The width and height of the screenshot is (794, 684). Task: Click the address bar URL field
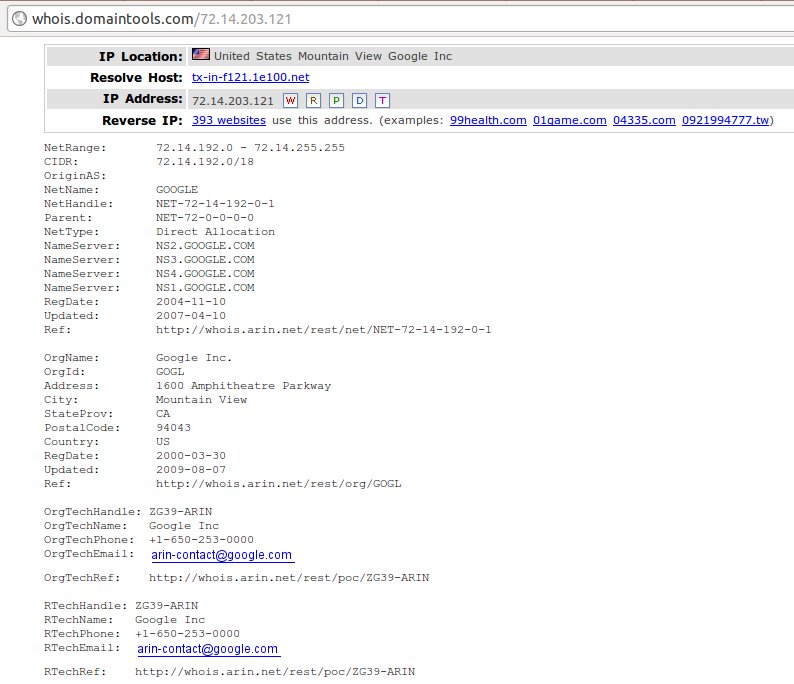400,19
